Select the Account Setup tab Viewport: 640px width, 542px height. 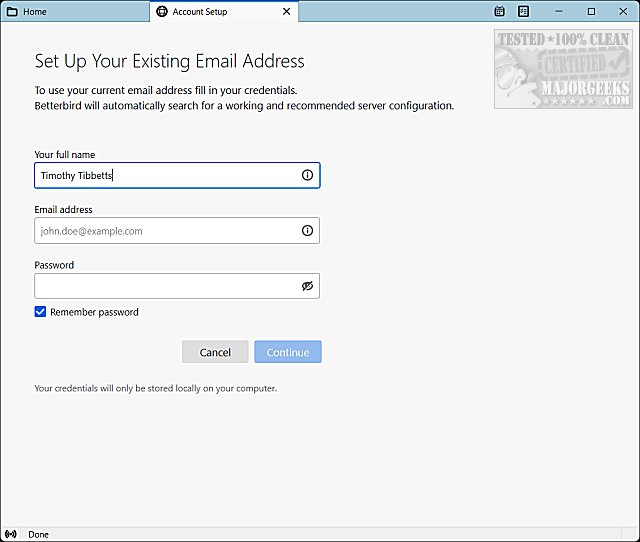click(x=215, y=12)
